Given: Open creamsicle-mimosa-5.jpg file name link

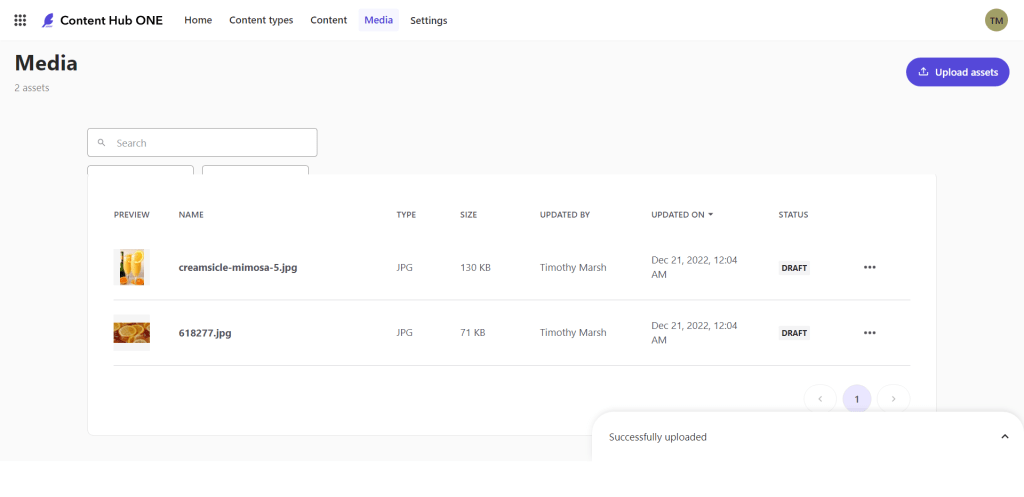Looking at the screenshot, I should click(x=238, y=268).
